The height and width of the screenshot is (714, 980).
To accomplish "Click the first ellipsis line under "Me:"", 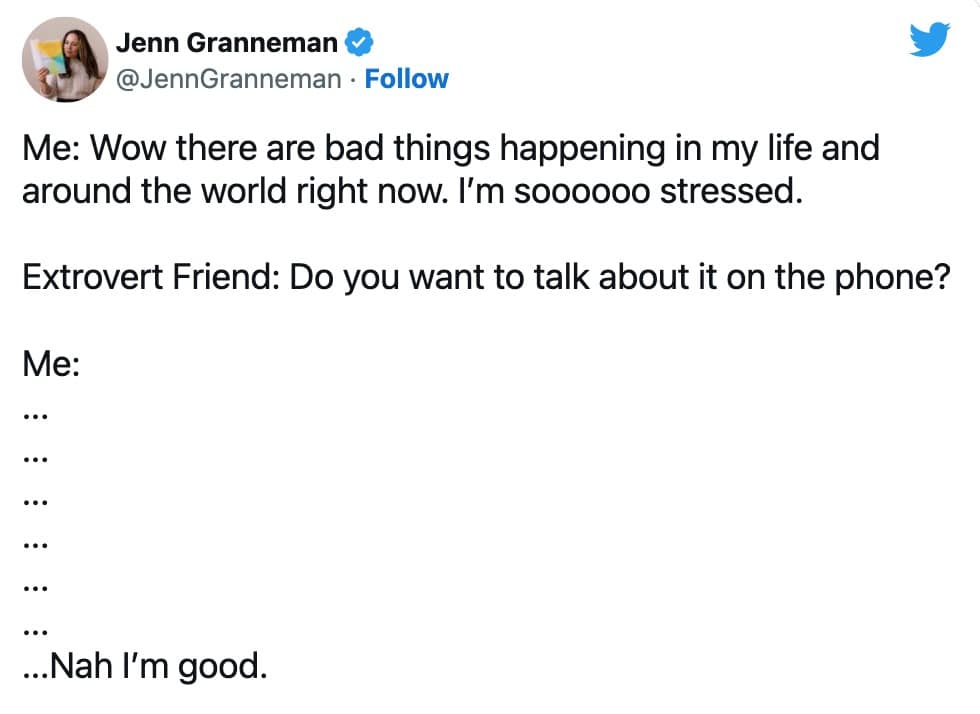I will [35, 417].
